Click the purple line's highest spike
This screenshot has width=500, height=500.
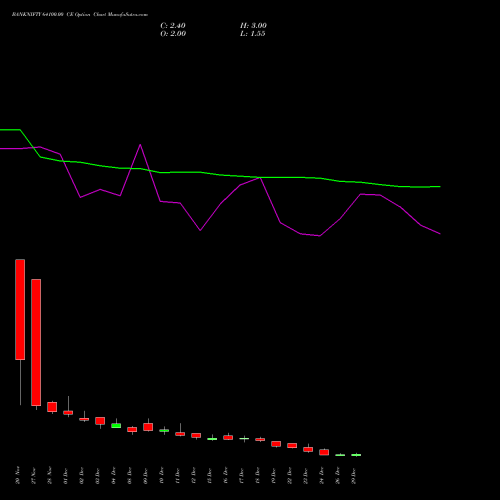tap(140, 145)
